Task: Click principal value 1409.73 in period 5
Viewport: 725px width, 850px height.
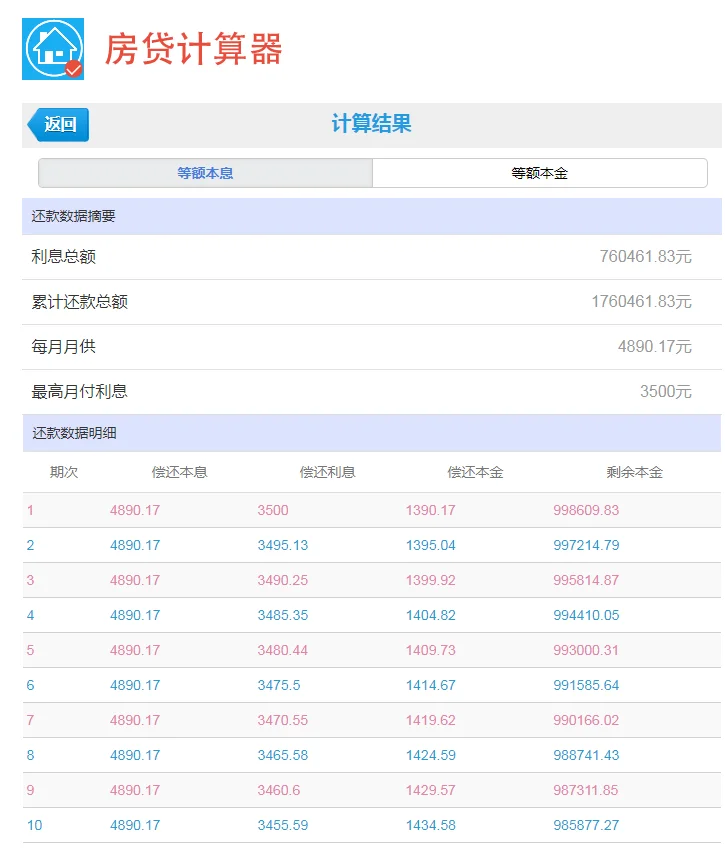Action: click(430, 650)
